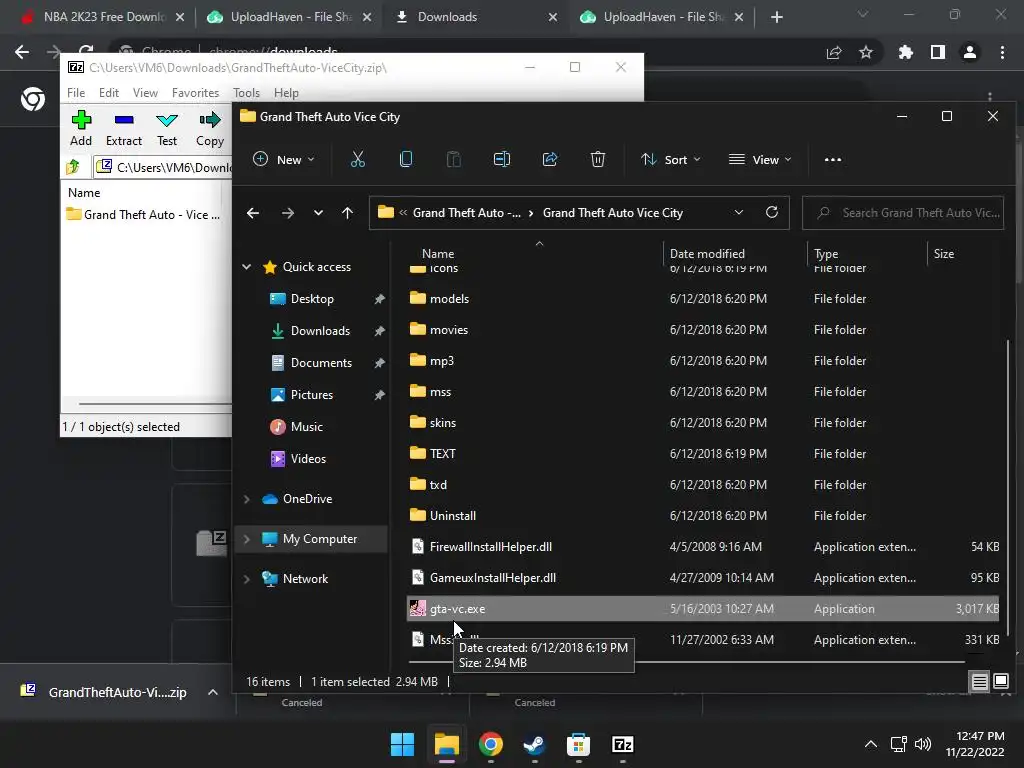1024x768 pixels.
Task: Open the Tools menu in 7-Zip
Action: (x=246, y=93)
